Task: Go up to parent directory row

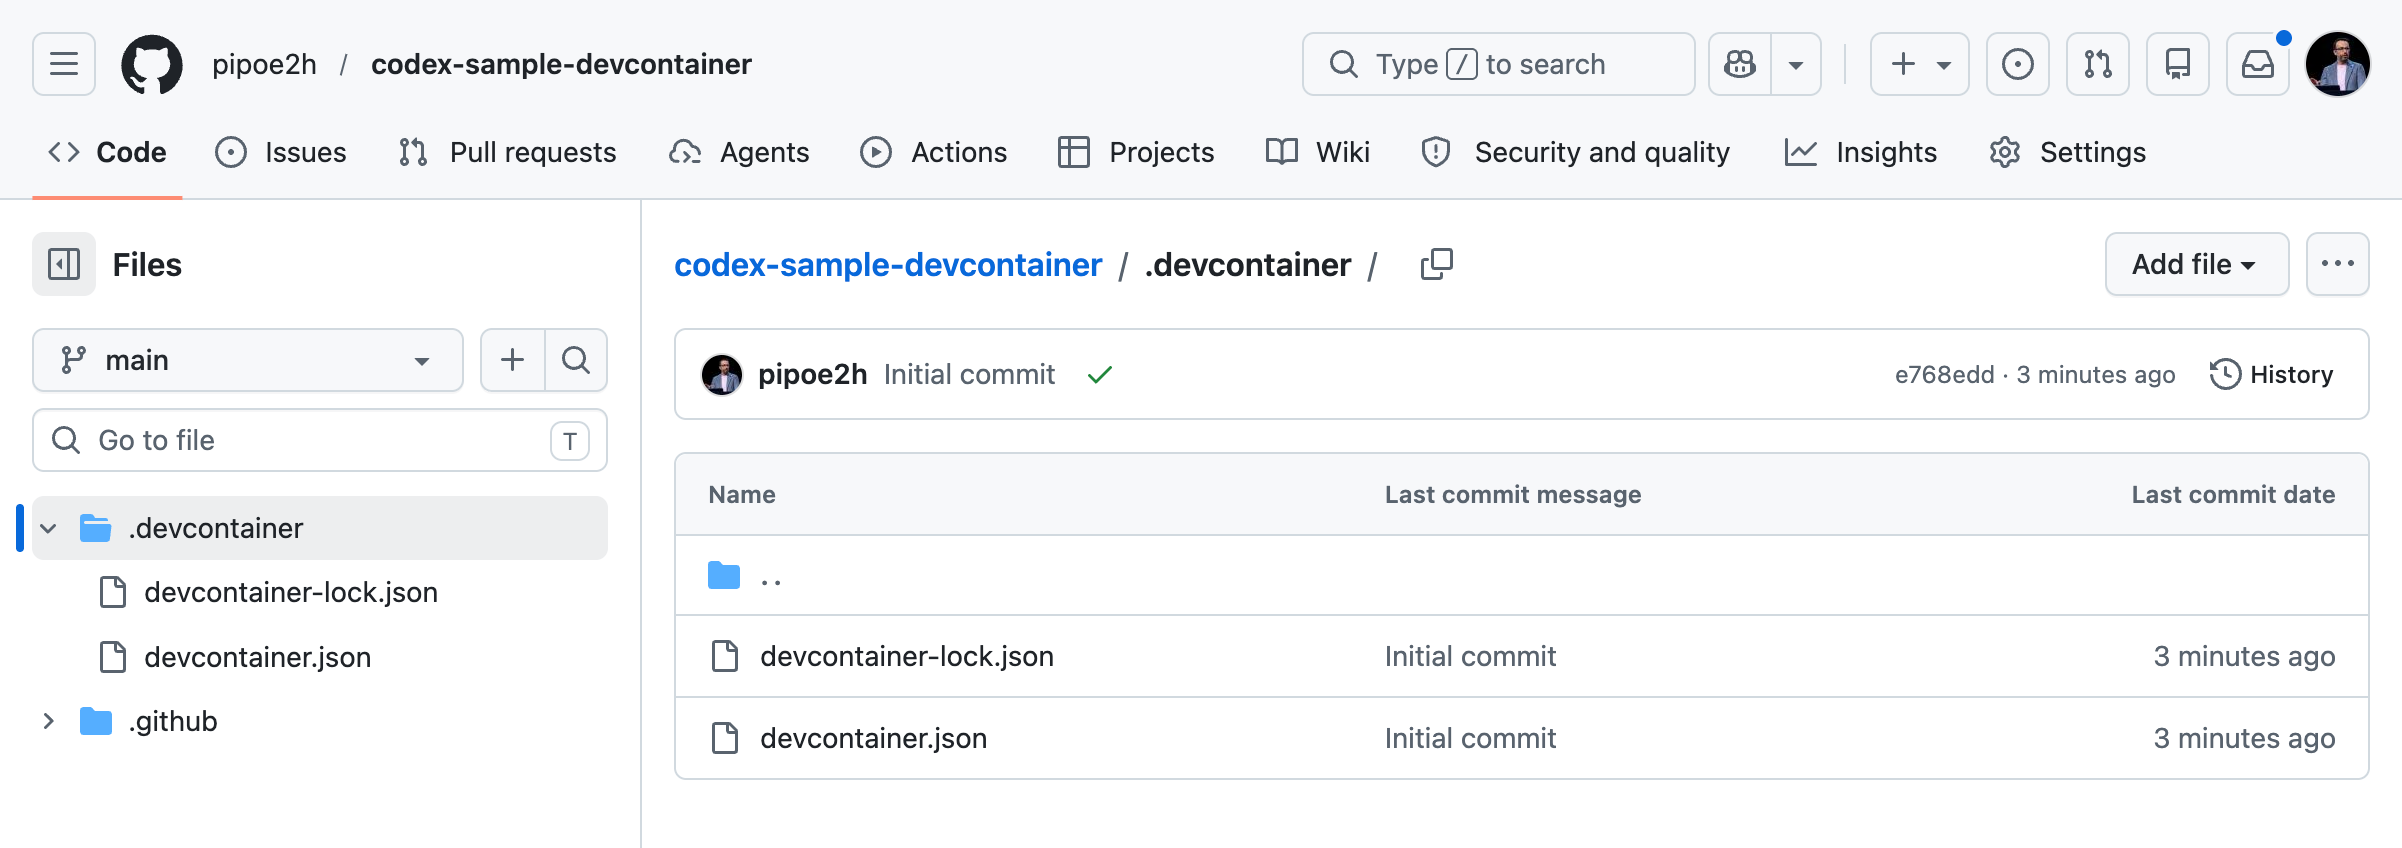Action: coord(1521,576)
